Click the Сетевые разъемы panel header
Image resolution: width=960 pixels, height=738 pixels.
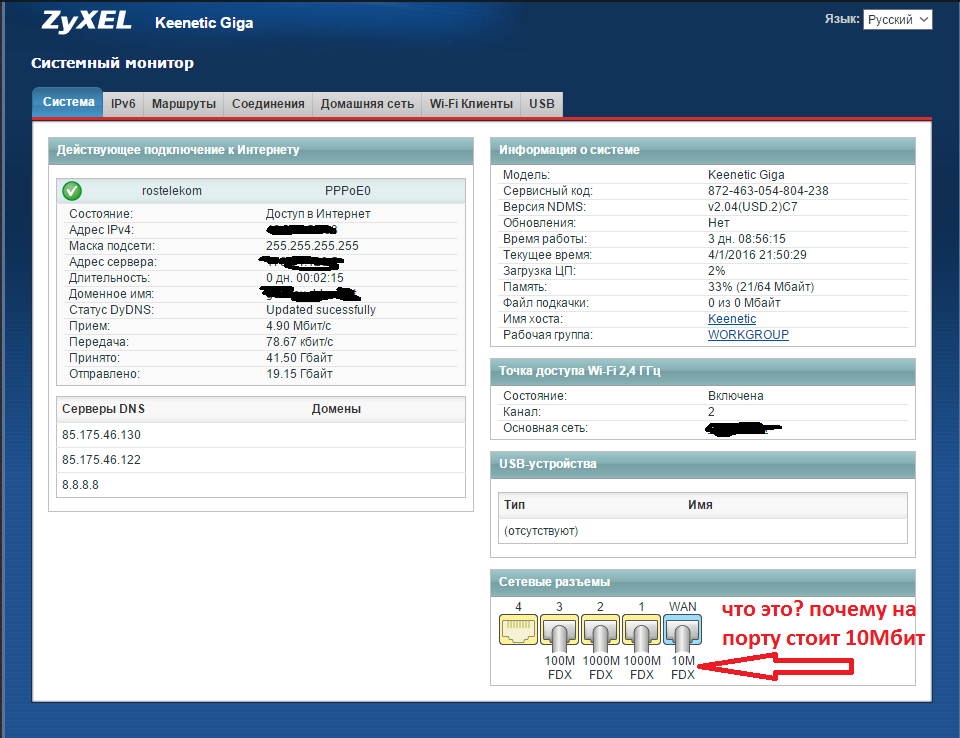pyautogui.click(x=703, y=583)
